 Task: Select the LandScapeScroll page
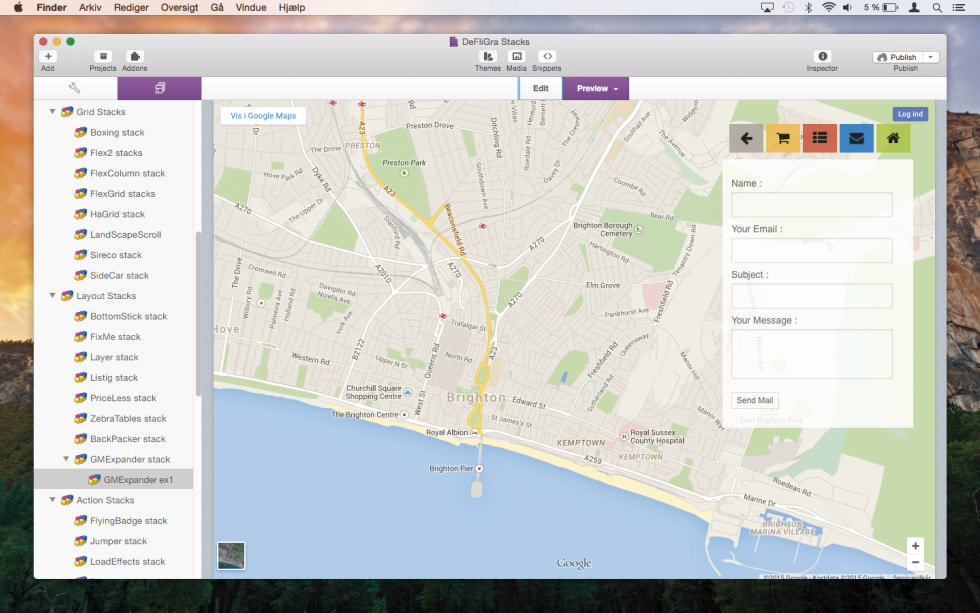[126, 234]
